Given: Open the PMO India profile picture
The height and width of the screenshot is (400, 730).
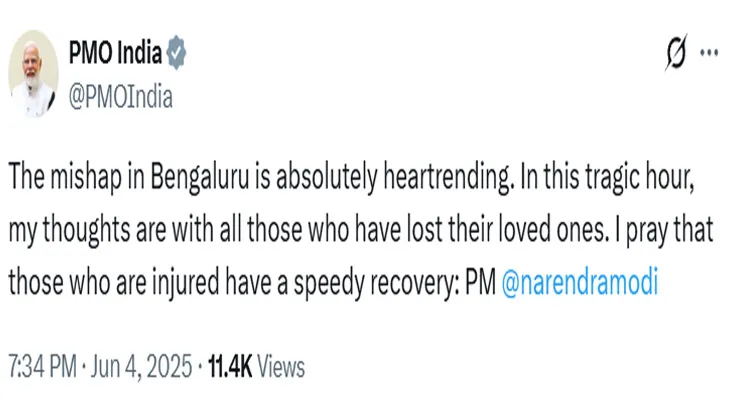Looking at the screenshot, I should pos(33,74).
